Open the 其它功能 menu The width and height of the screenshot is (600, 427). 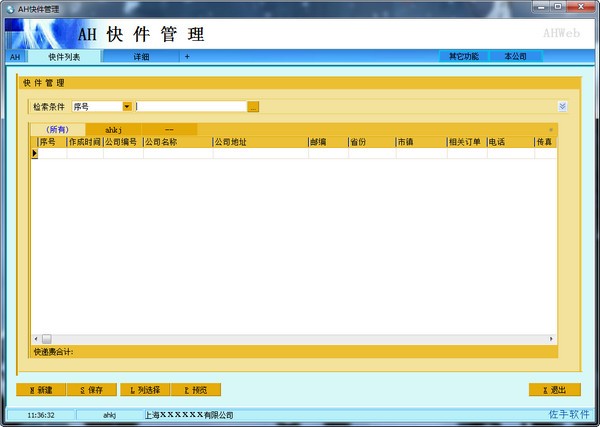(464, 56)
